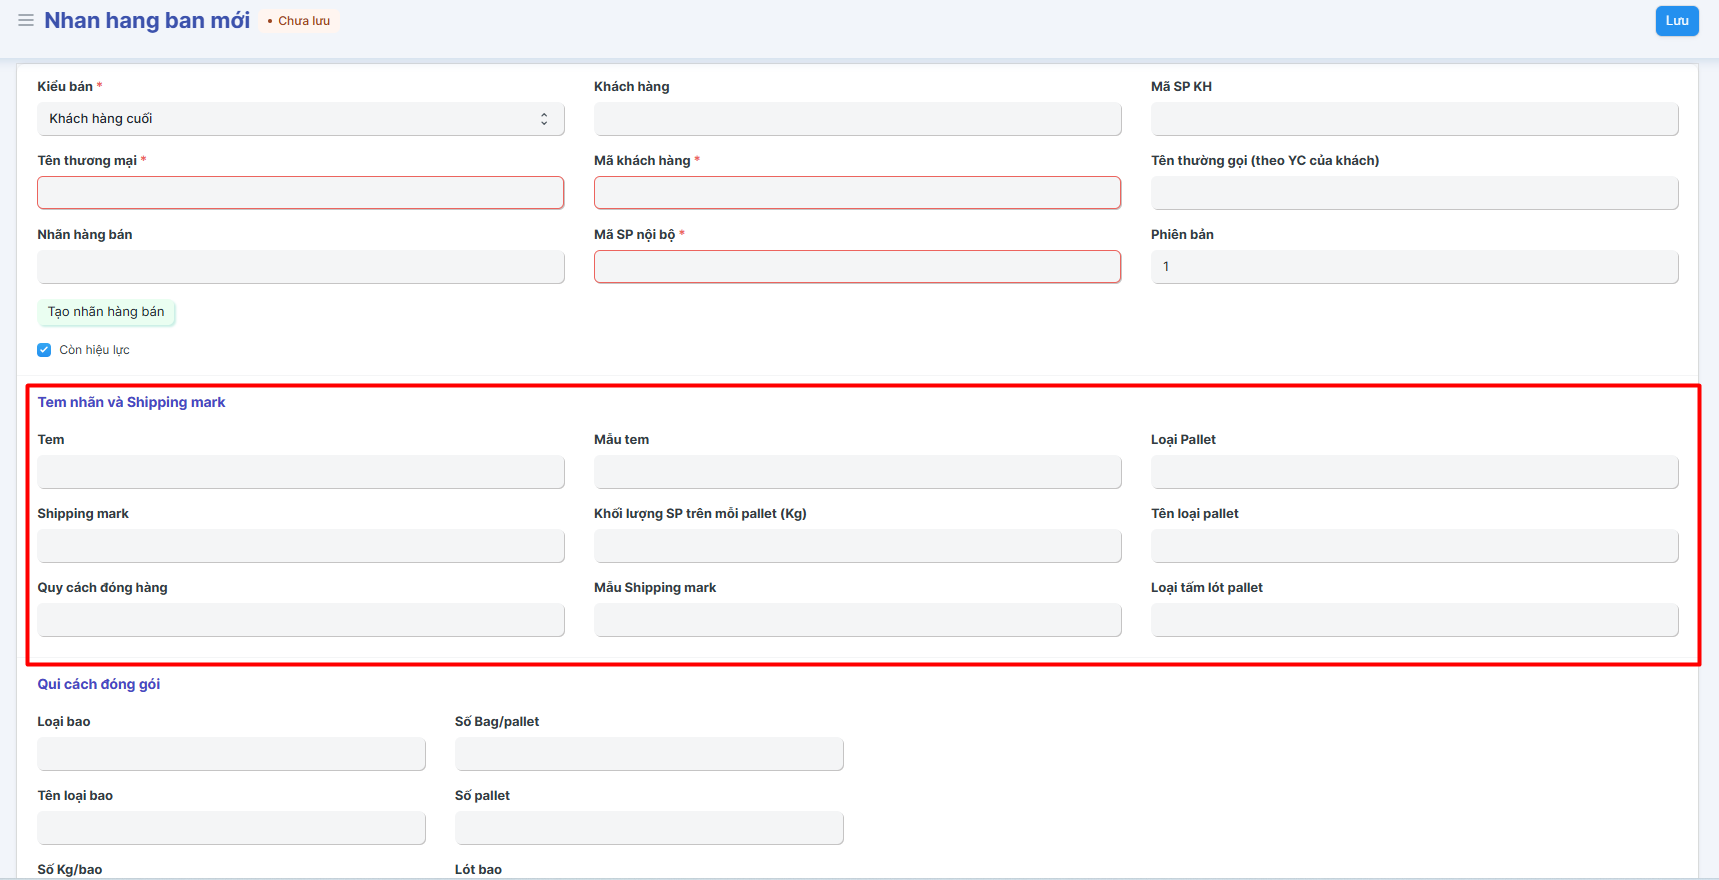Open the hamburger sidebar menu icon
The height and width of the screenshot is (880, 1719).
(26, 20)
